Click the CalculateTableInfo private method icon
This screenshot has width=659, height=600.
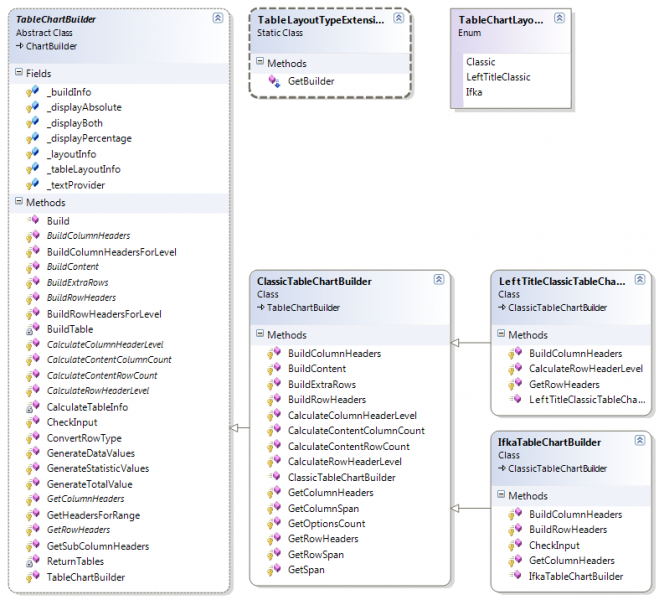tap(31, 407)
